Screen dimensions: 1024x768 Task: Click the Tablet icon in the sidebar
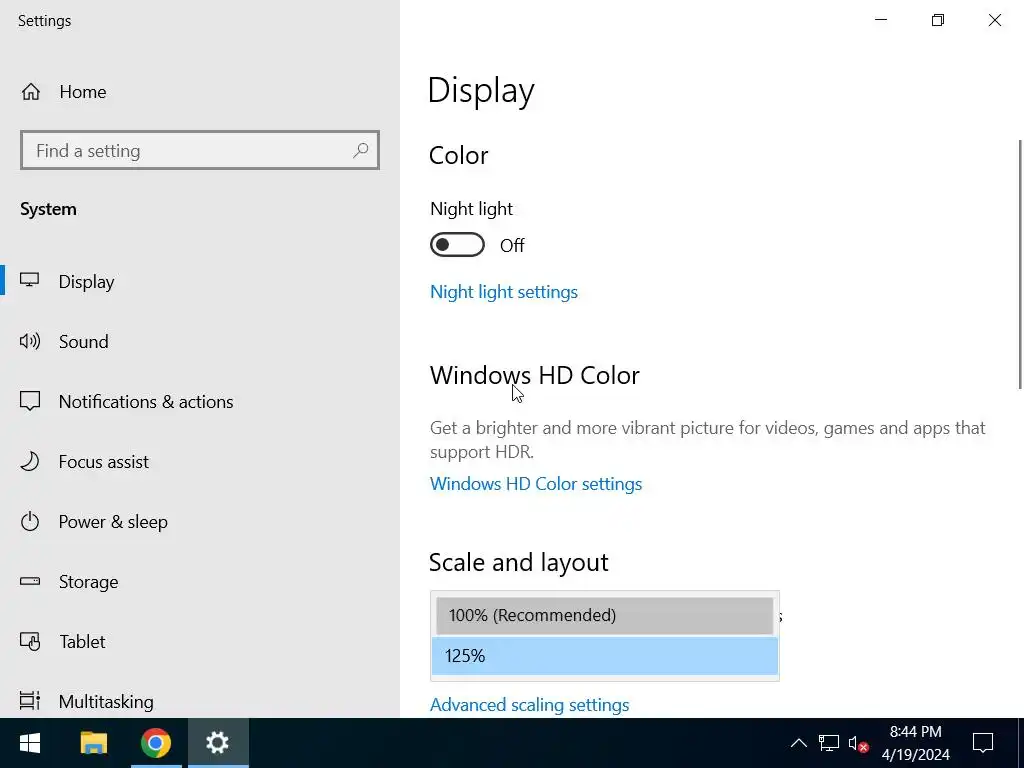coord(29,641)
